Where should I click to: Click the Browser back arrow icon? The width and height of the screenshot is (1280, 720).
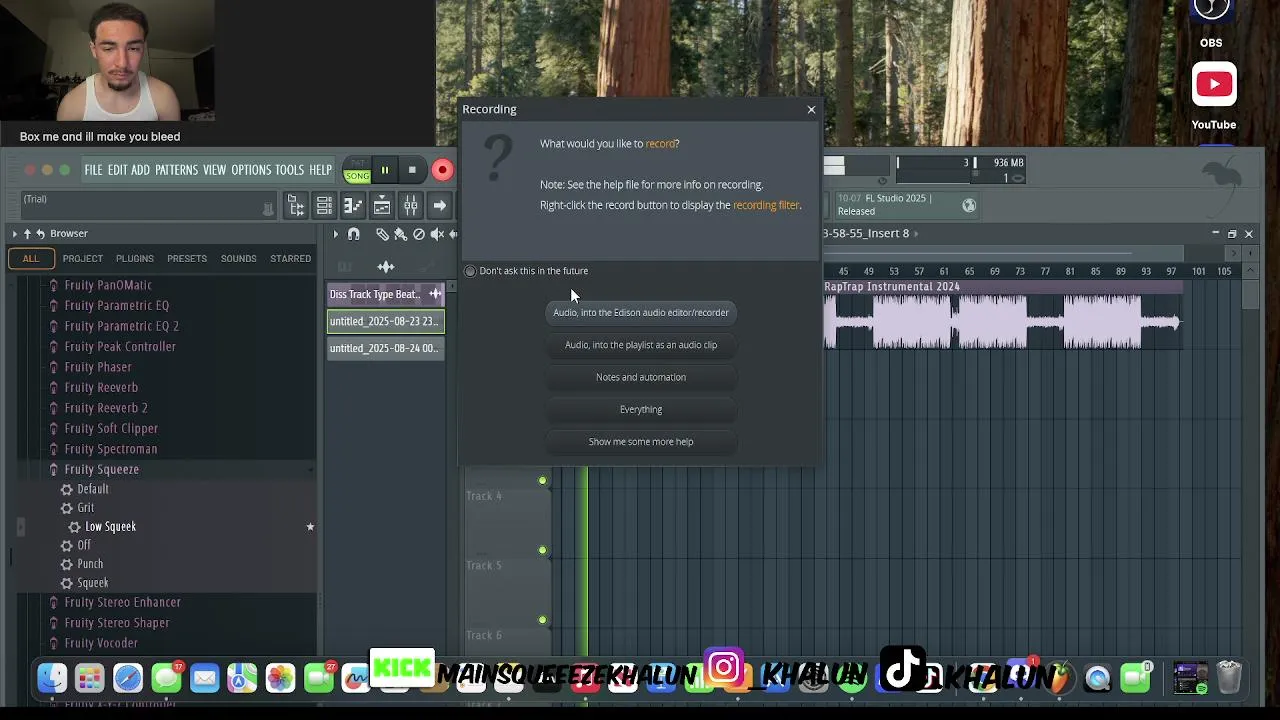tap(40, 233)
